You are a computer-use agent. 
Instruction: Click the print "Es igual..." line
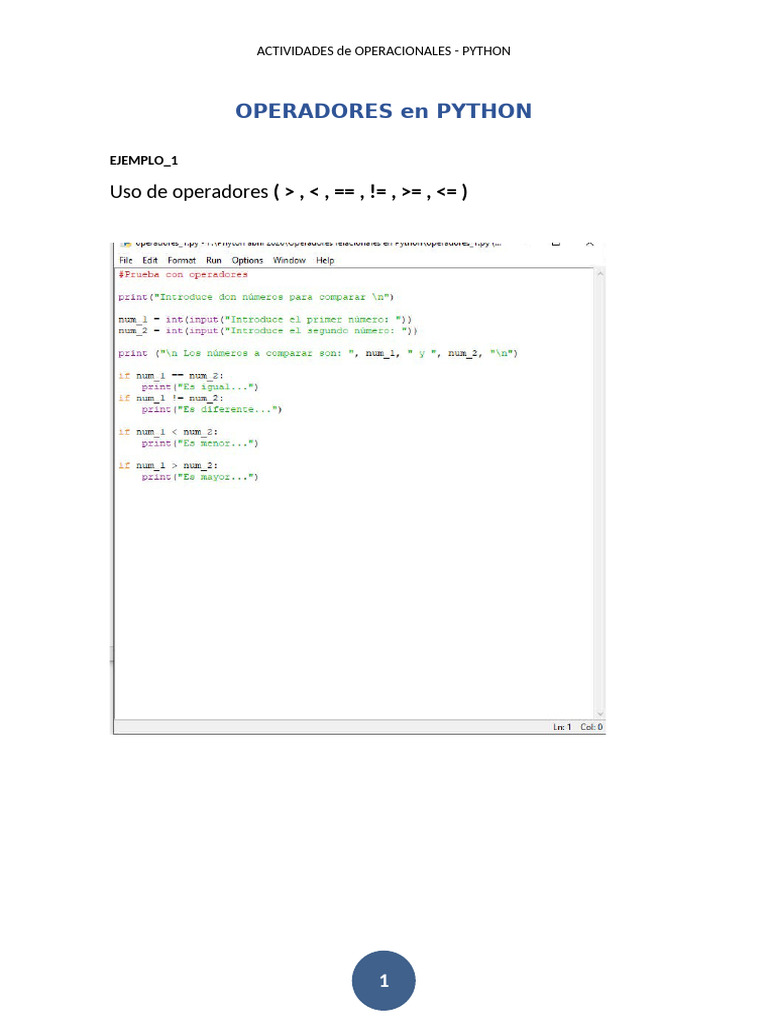(x=200, y=387)
